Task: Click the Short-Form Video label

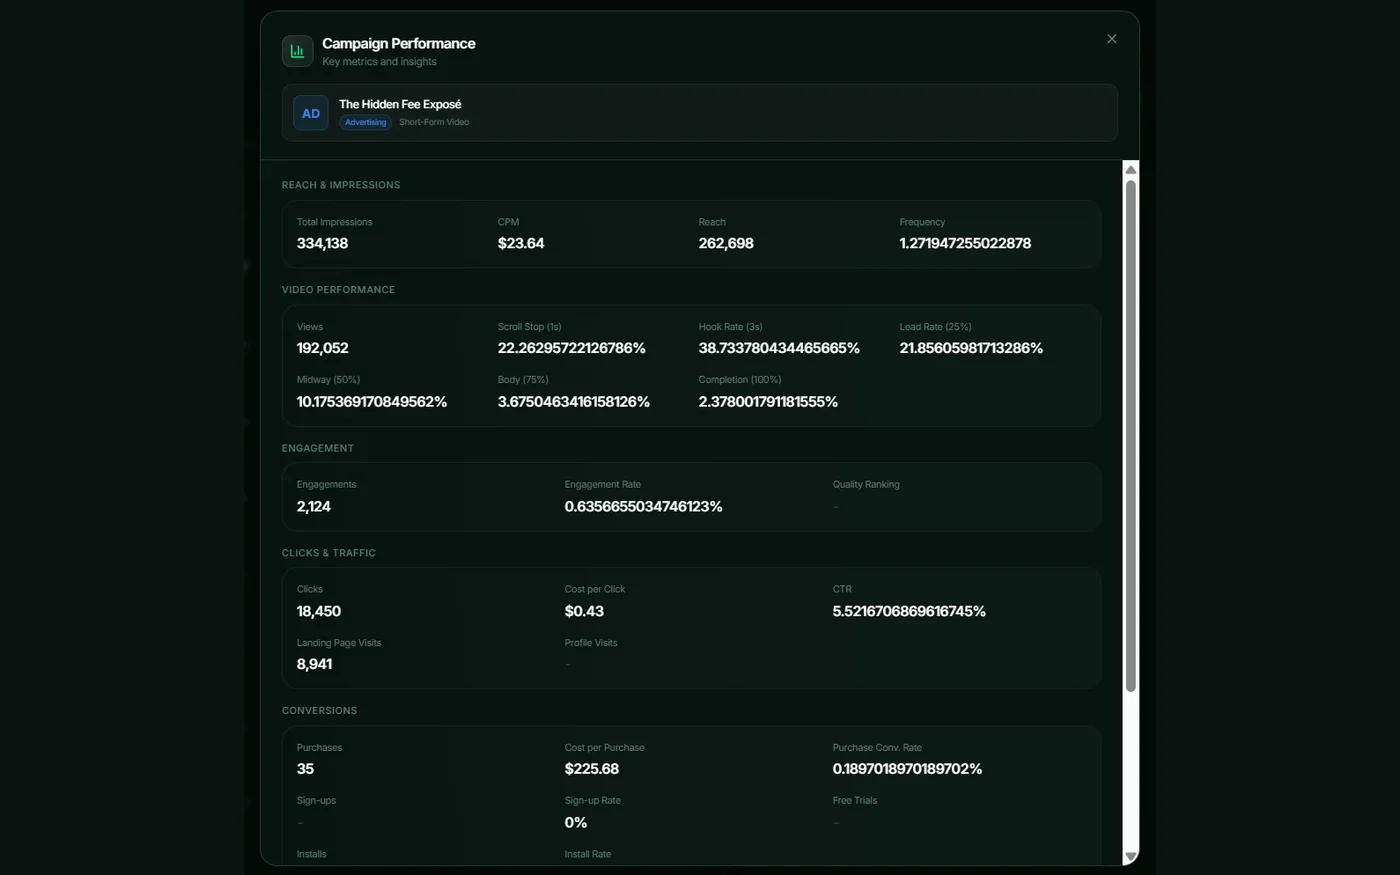Action: coord(434,122)
